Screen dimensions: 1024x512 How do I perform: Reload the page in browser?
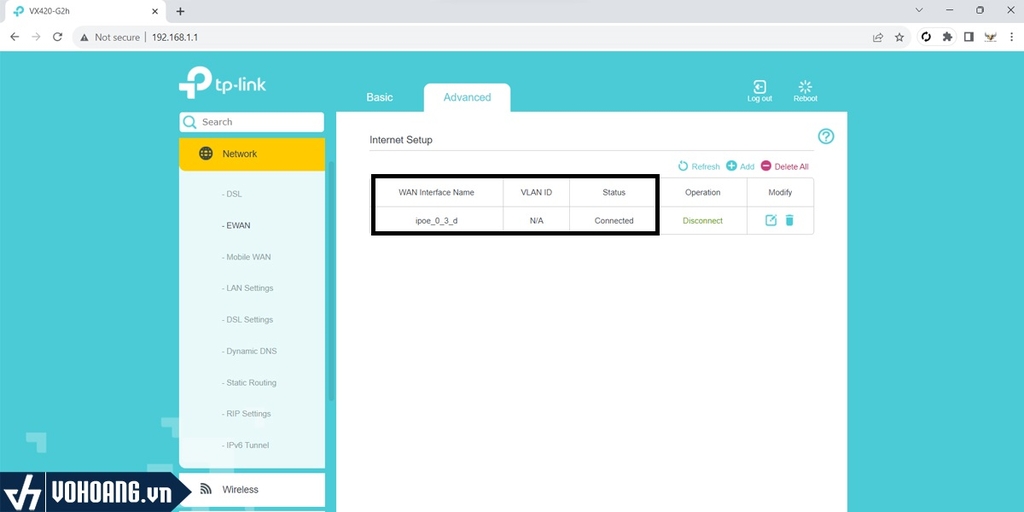pyautogui.click(x=57, y=37)
